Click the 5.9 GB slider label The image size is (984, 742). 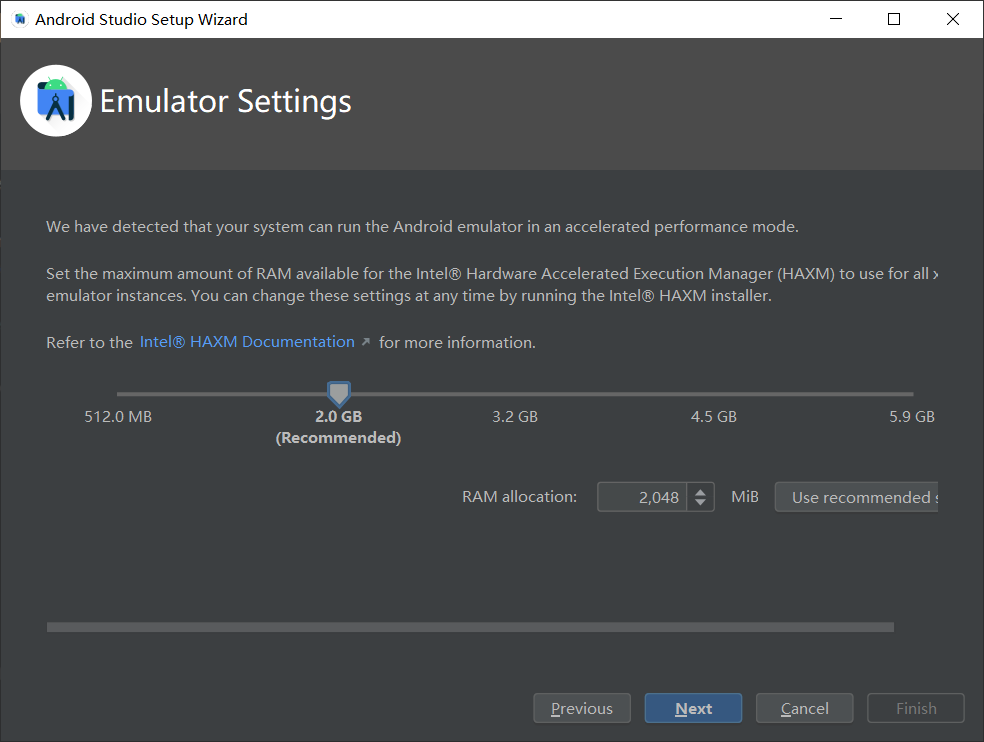coord(912,417)
